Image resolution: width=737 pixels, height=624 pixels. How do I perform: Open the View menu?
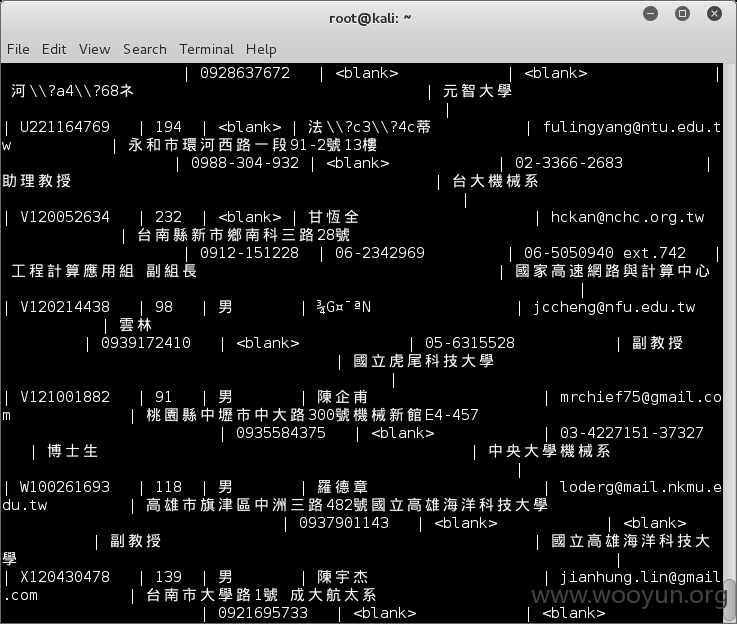pos(94,49)
